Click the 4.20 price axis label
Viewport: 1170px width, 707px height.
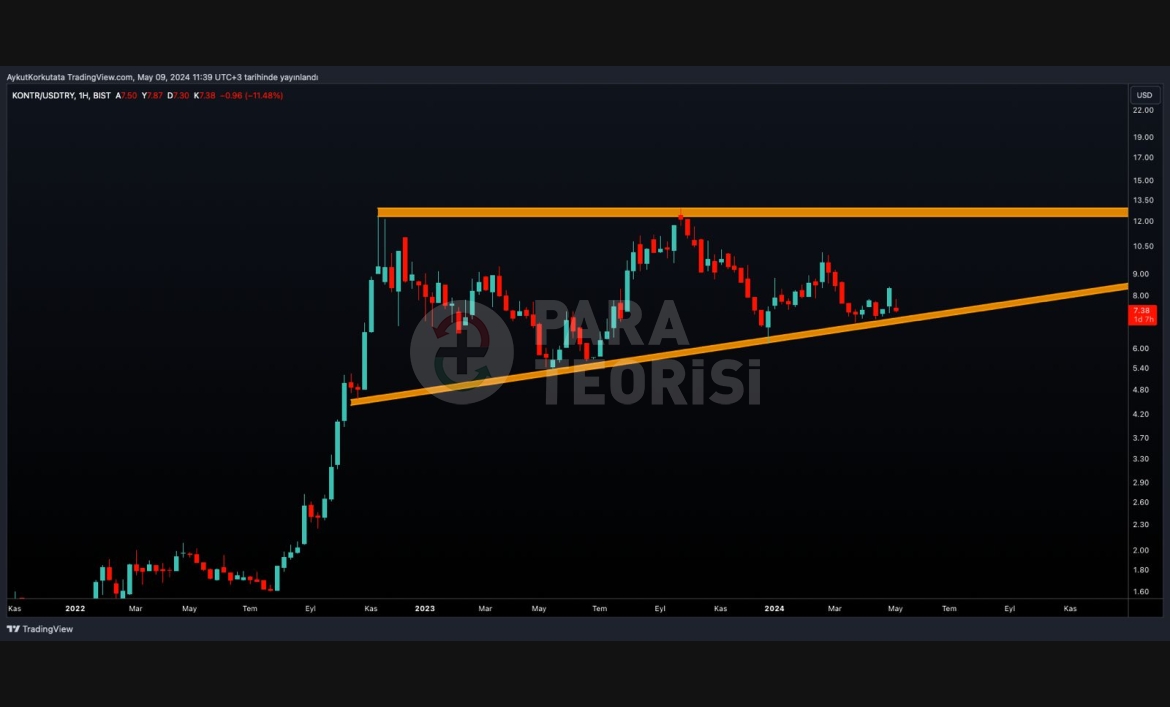[1141, 414]
